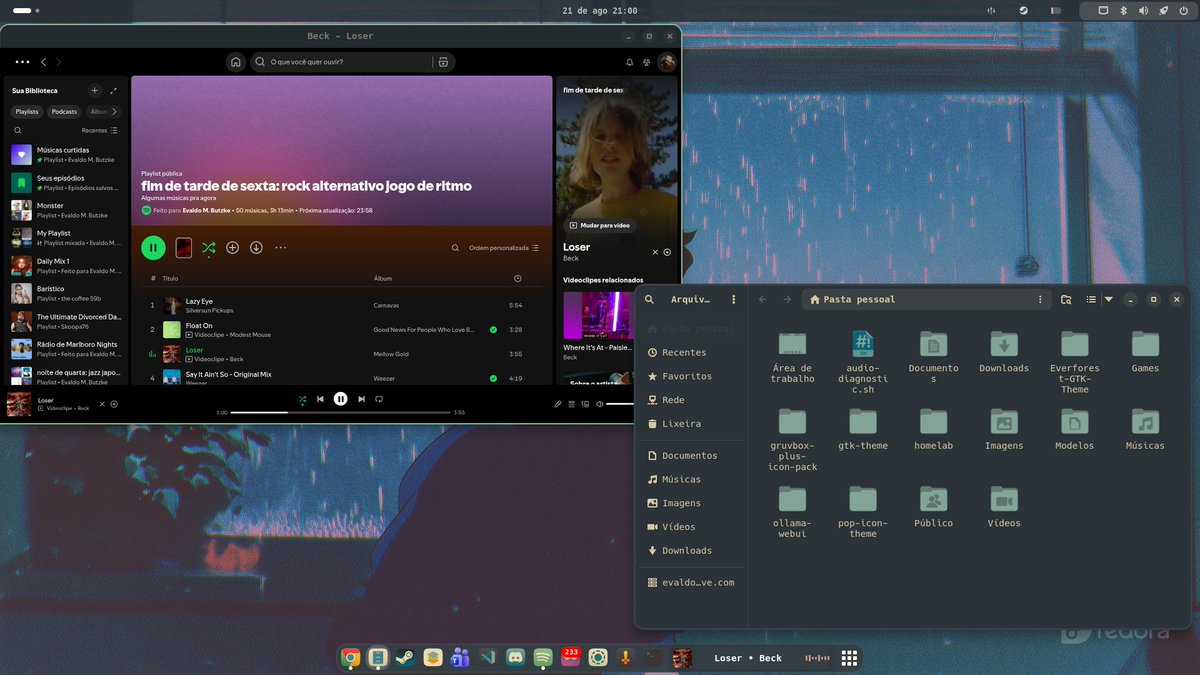Open Spotify profile avatar menu

pyautogui.click(x=666, y=62)
